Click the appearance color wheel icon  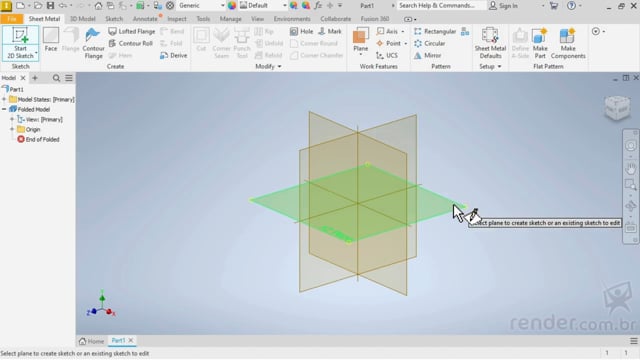[232, 5]
